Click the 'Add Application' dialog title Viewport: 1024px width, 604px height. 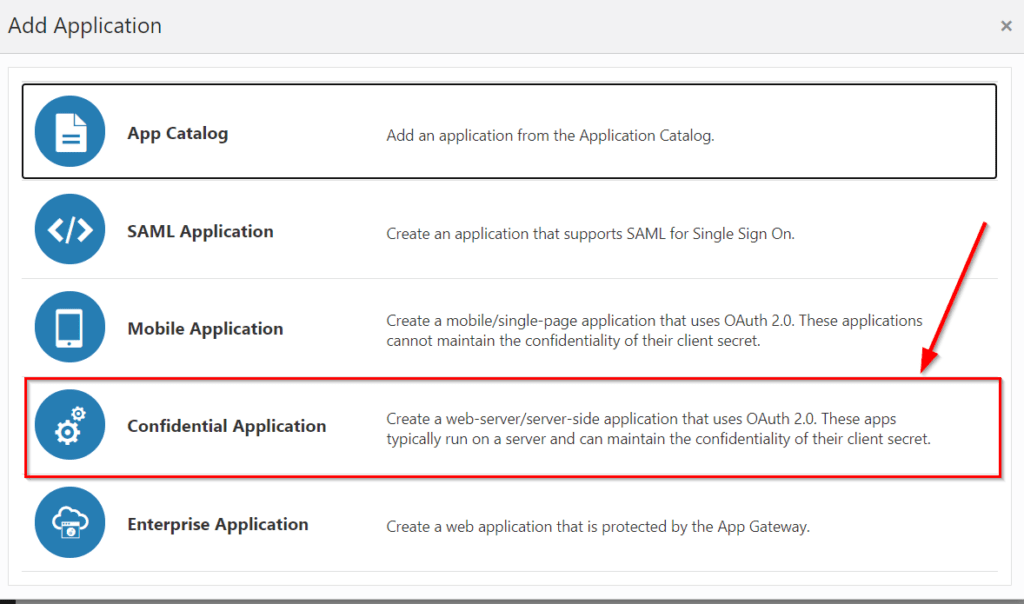coord(85,26)
